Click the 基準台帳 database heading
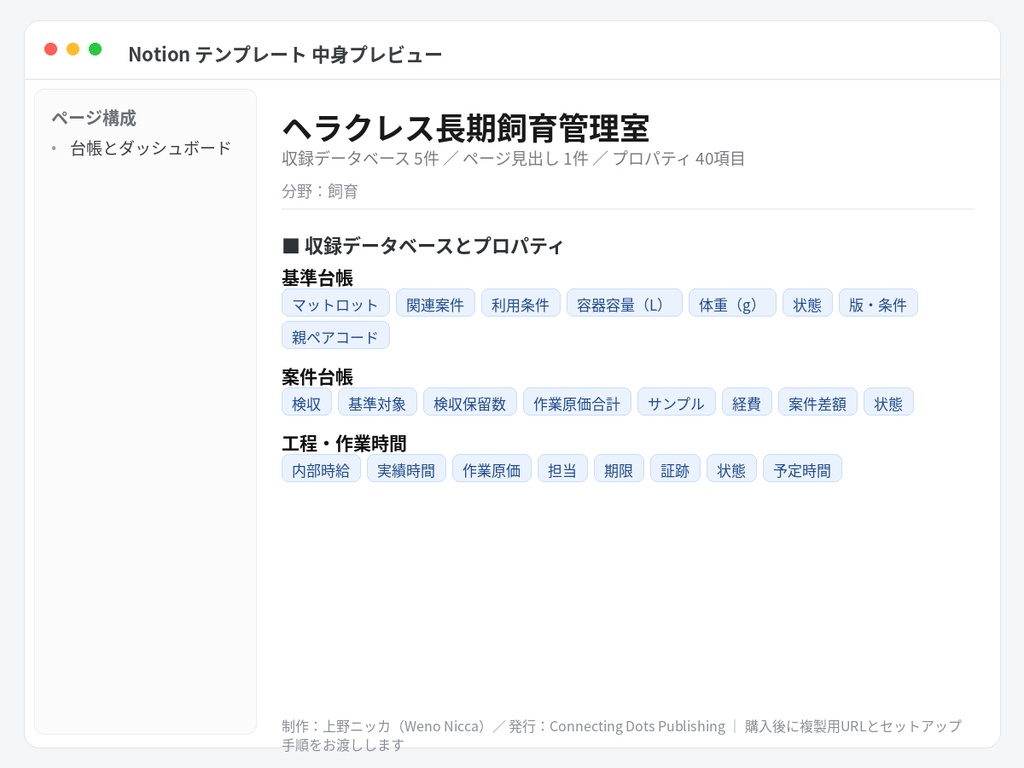This screenshot has width=1024, height=768. [317, 278]
